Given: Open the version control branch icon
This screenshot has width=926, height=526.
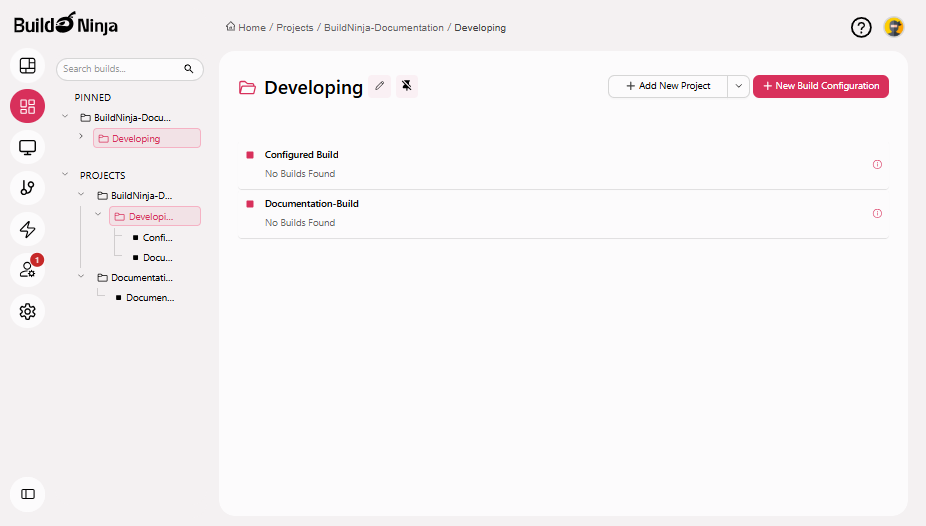Looking at the screenshot, I should (27, 188).
